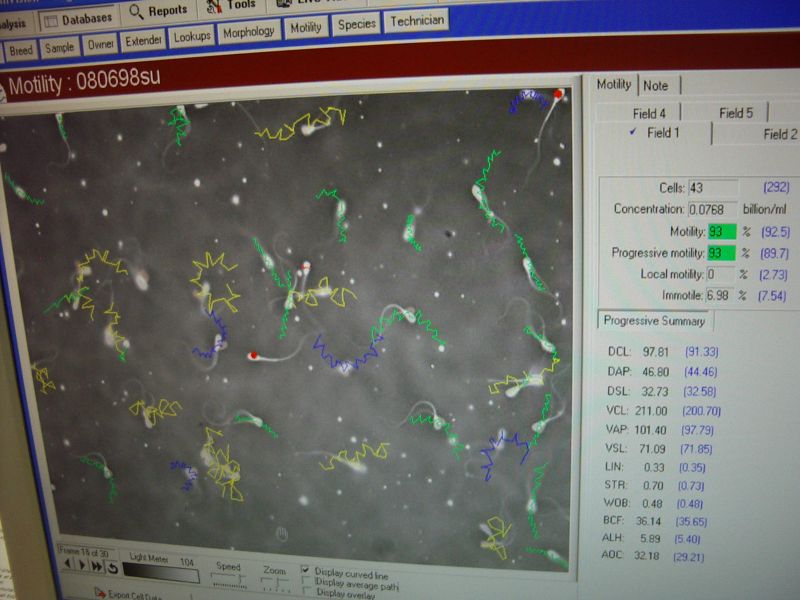
Task: Click the Export Cell Data icon
Action: click(100, 592)
